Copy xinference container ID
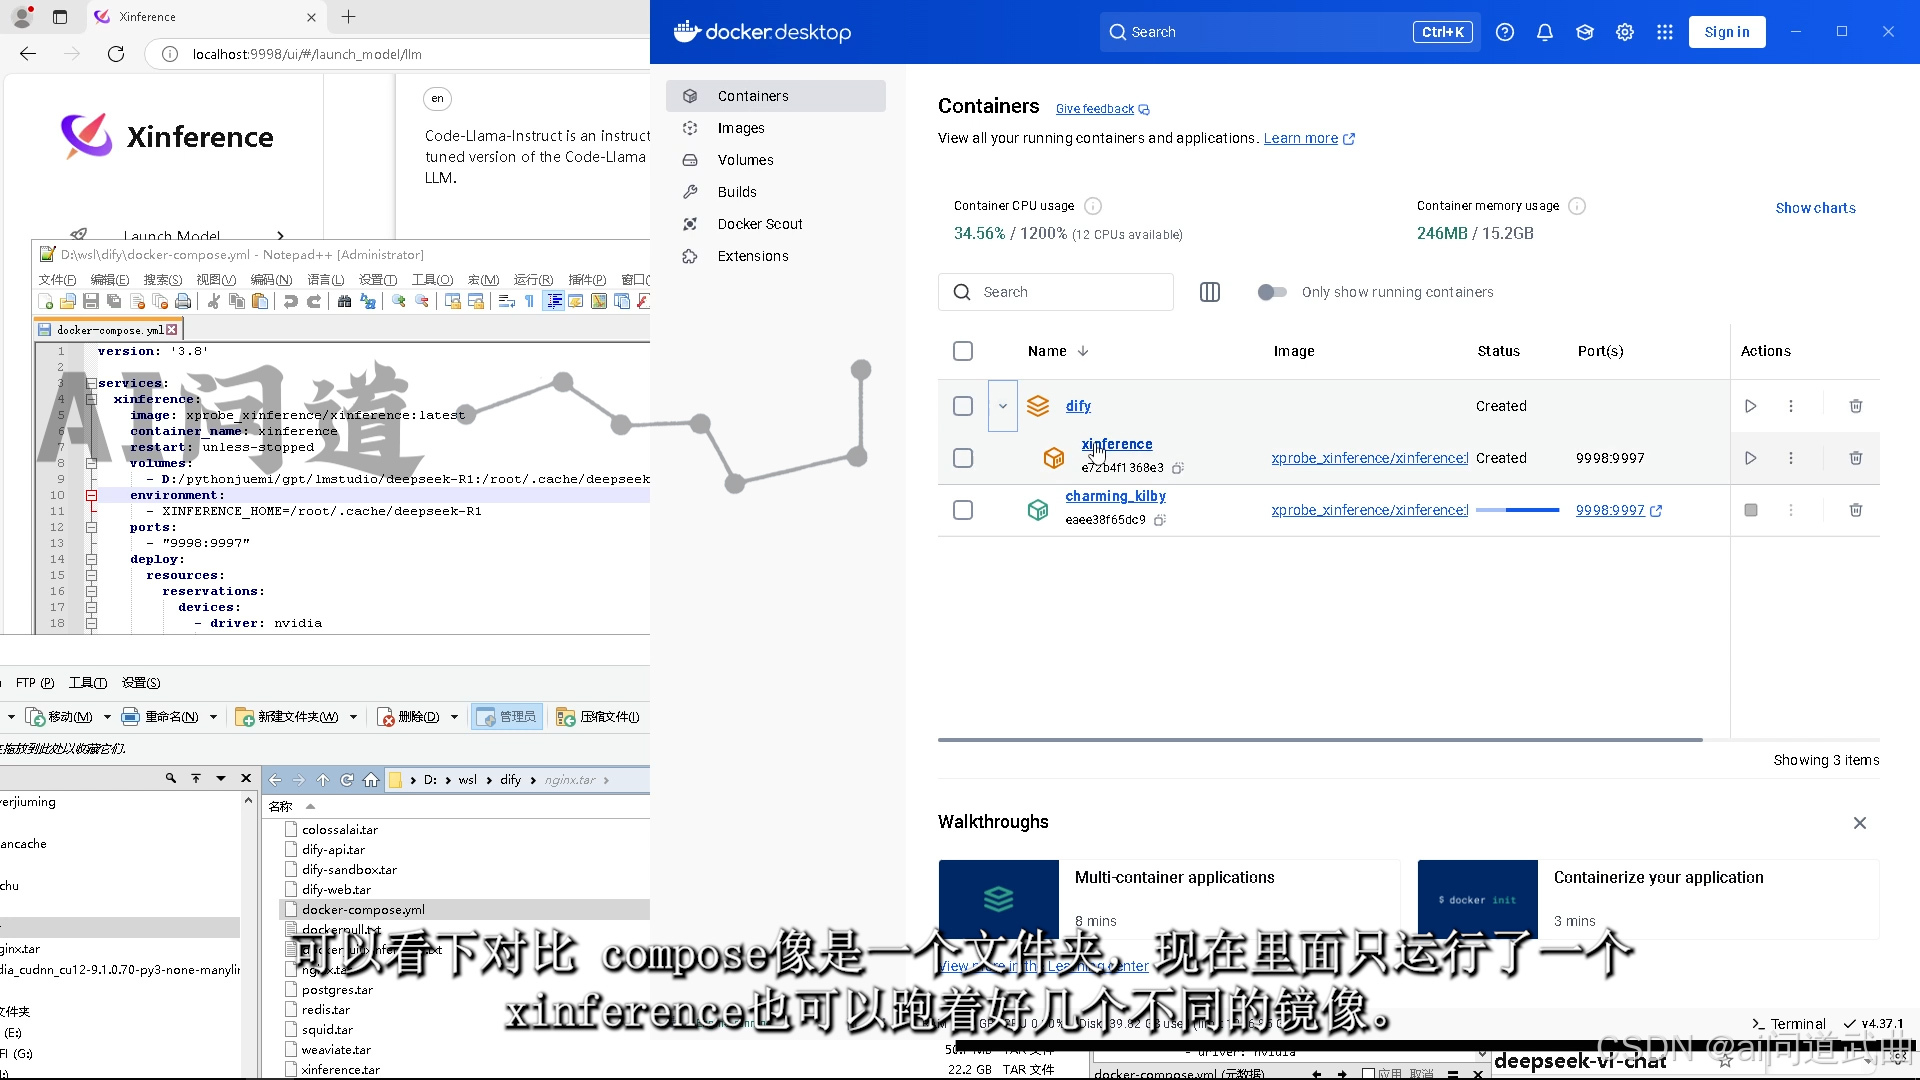This screenshot has width=1920, height=1080. [1178, 468]
